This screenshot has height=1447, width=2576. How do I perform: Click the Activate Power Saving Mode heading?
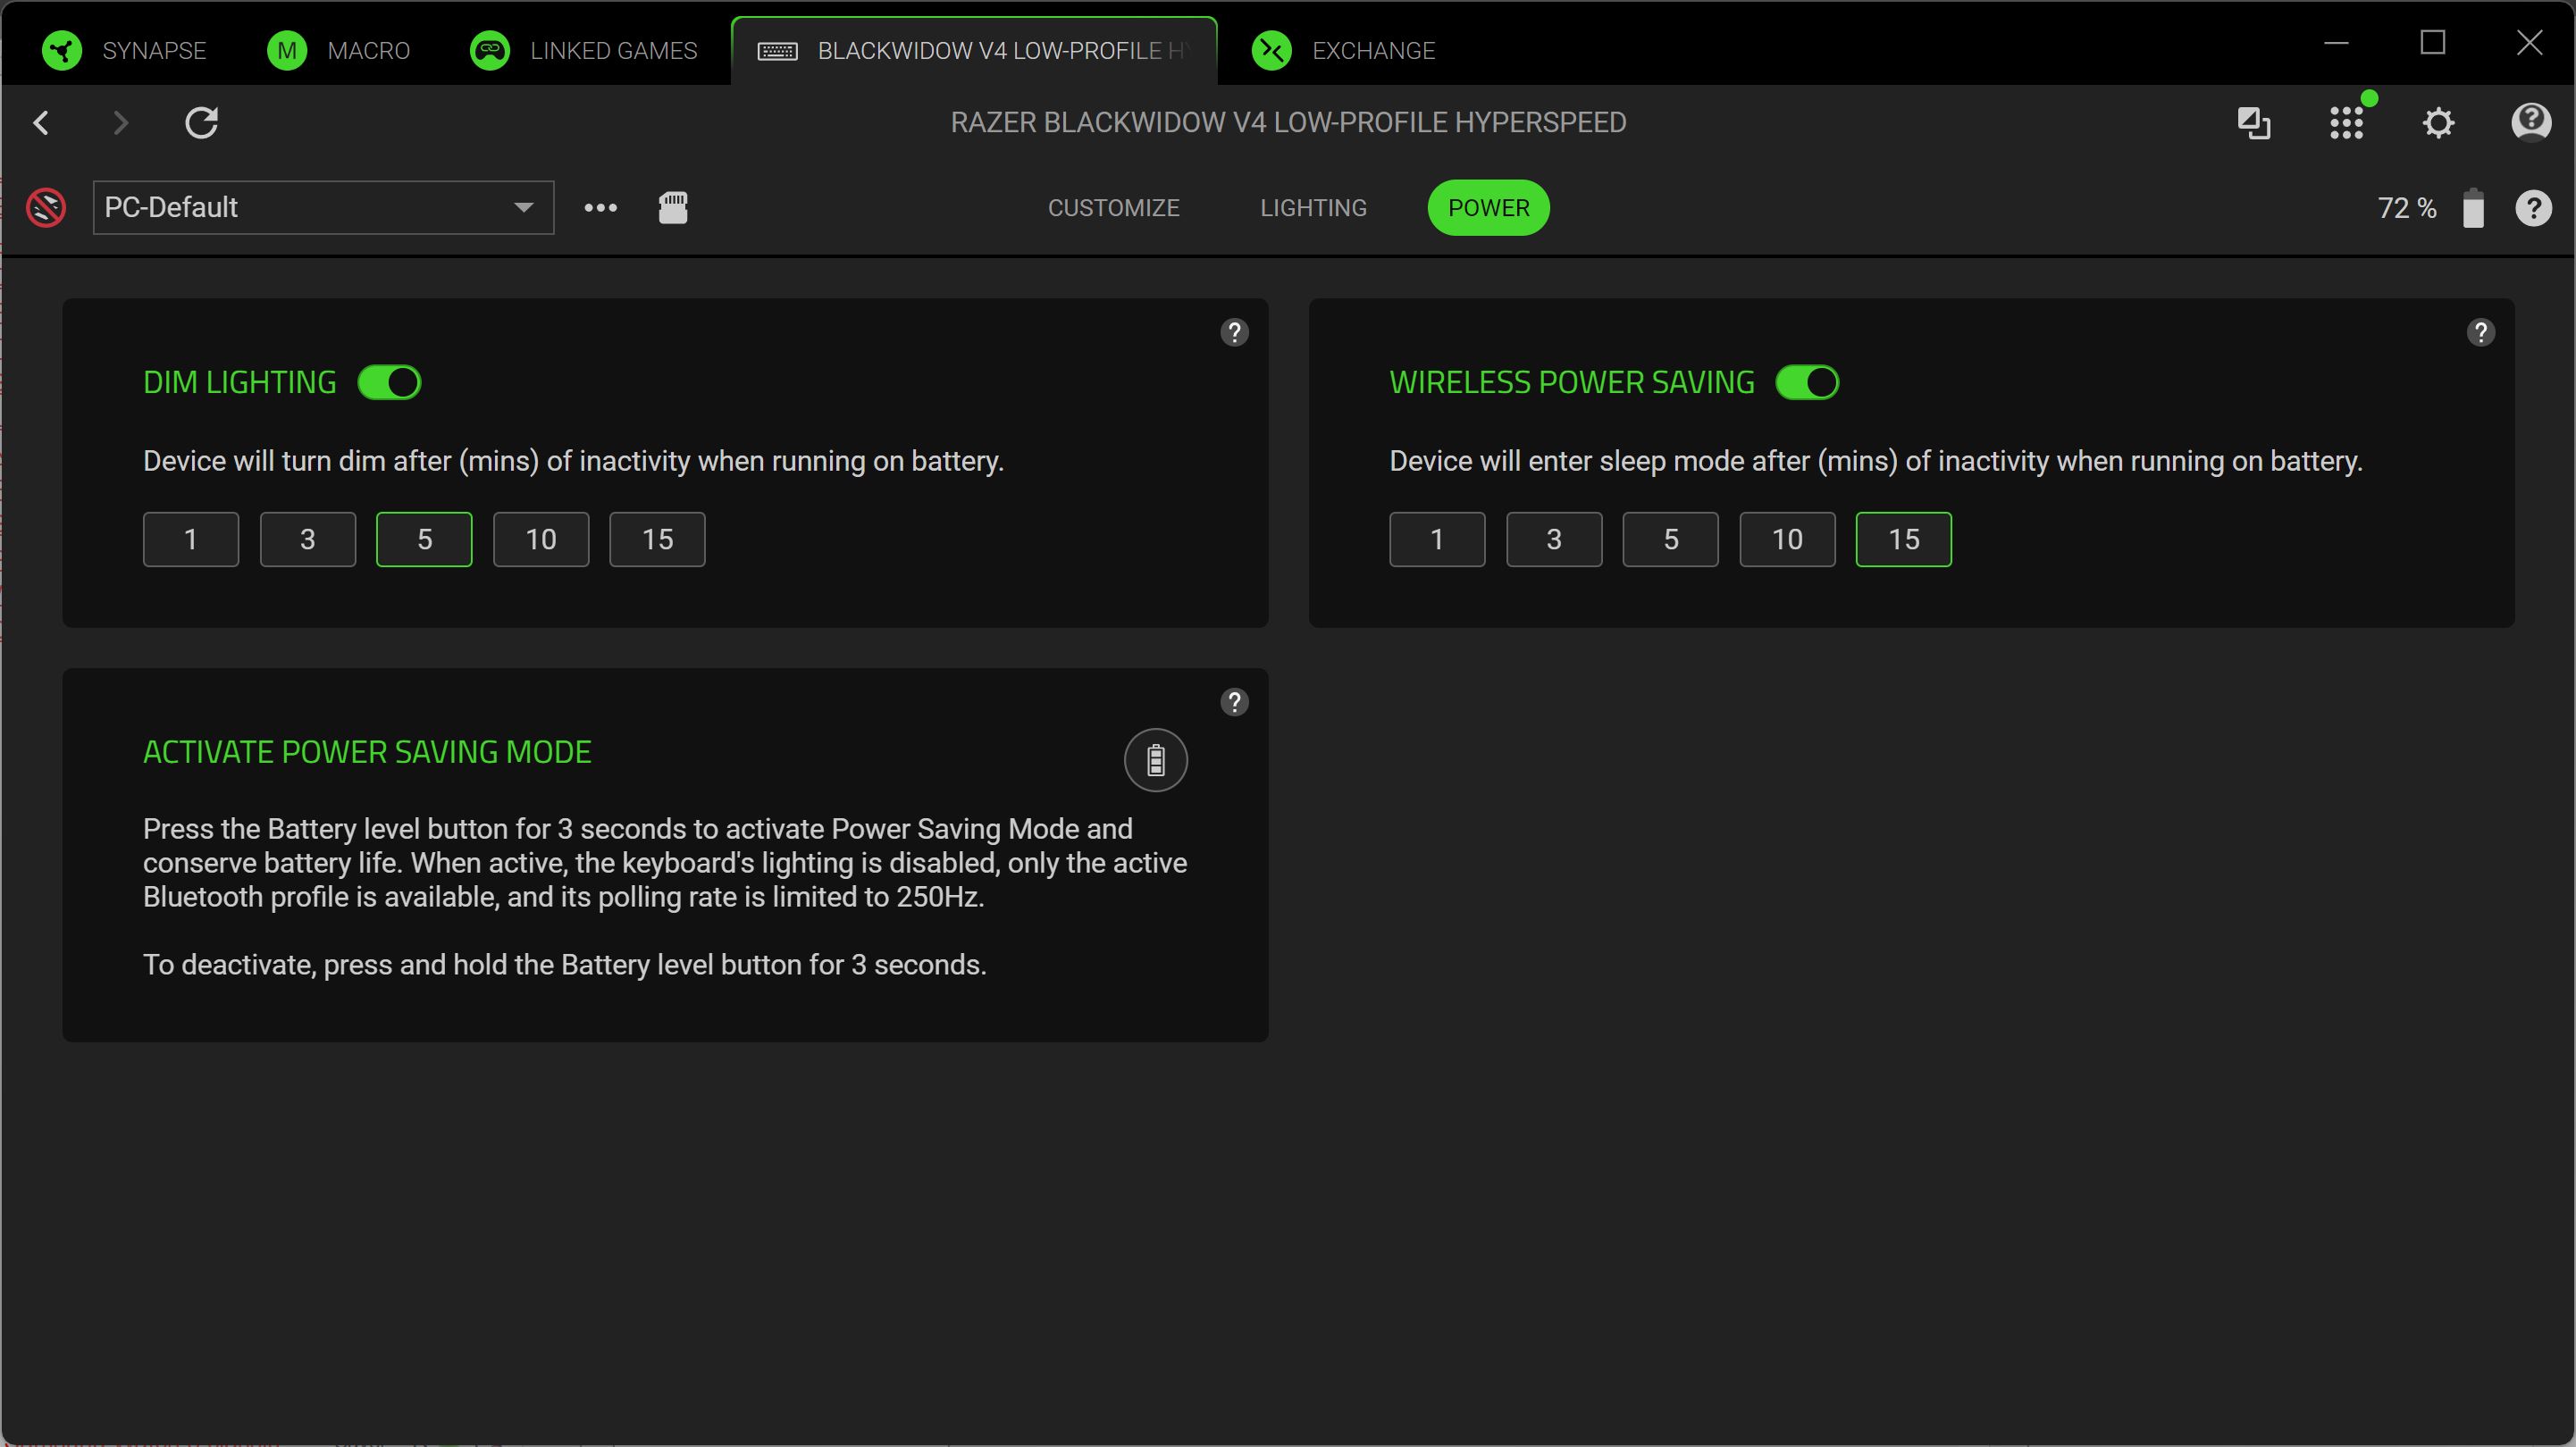(x=367, y=753)
